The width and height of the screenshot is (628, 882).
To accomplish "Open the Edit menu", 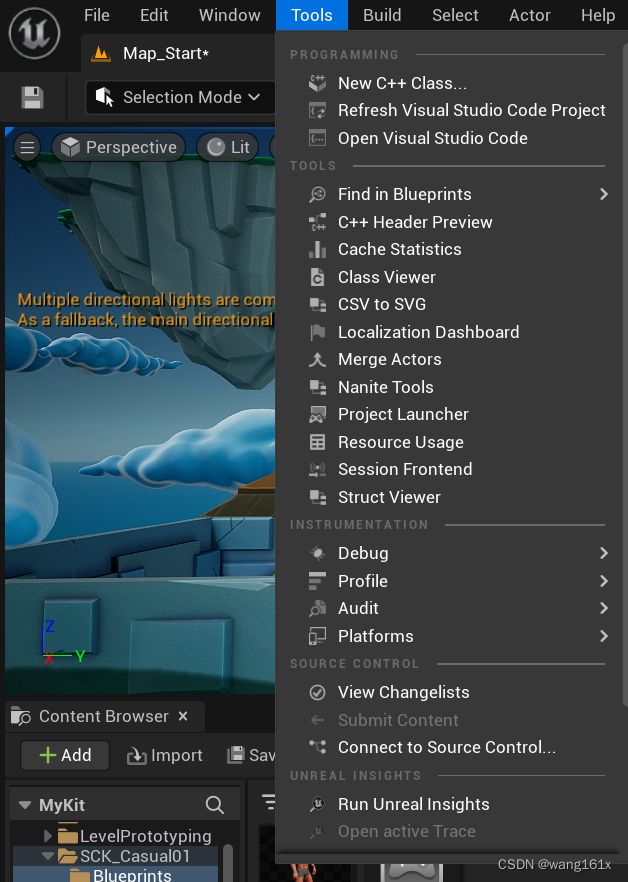I will (154, 15).
